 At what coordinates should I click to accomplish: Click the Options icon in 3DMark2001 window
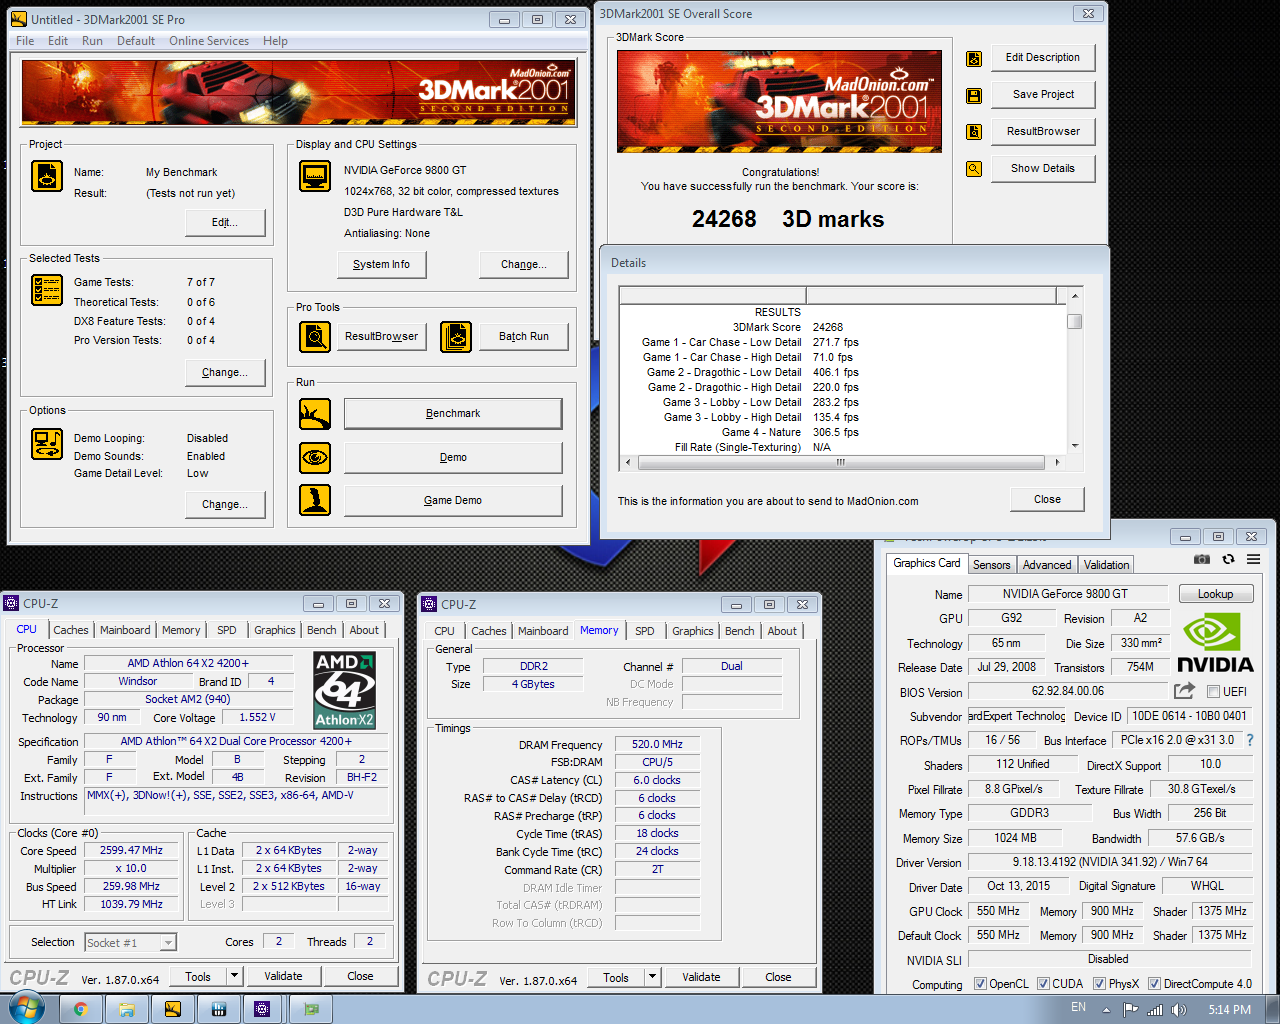coord(47,444)
